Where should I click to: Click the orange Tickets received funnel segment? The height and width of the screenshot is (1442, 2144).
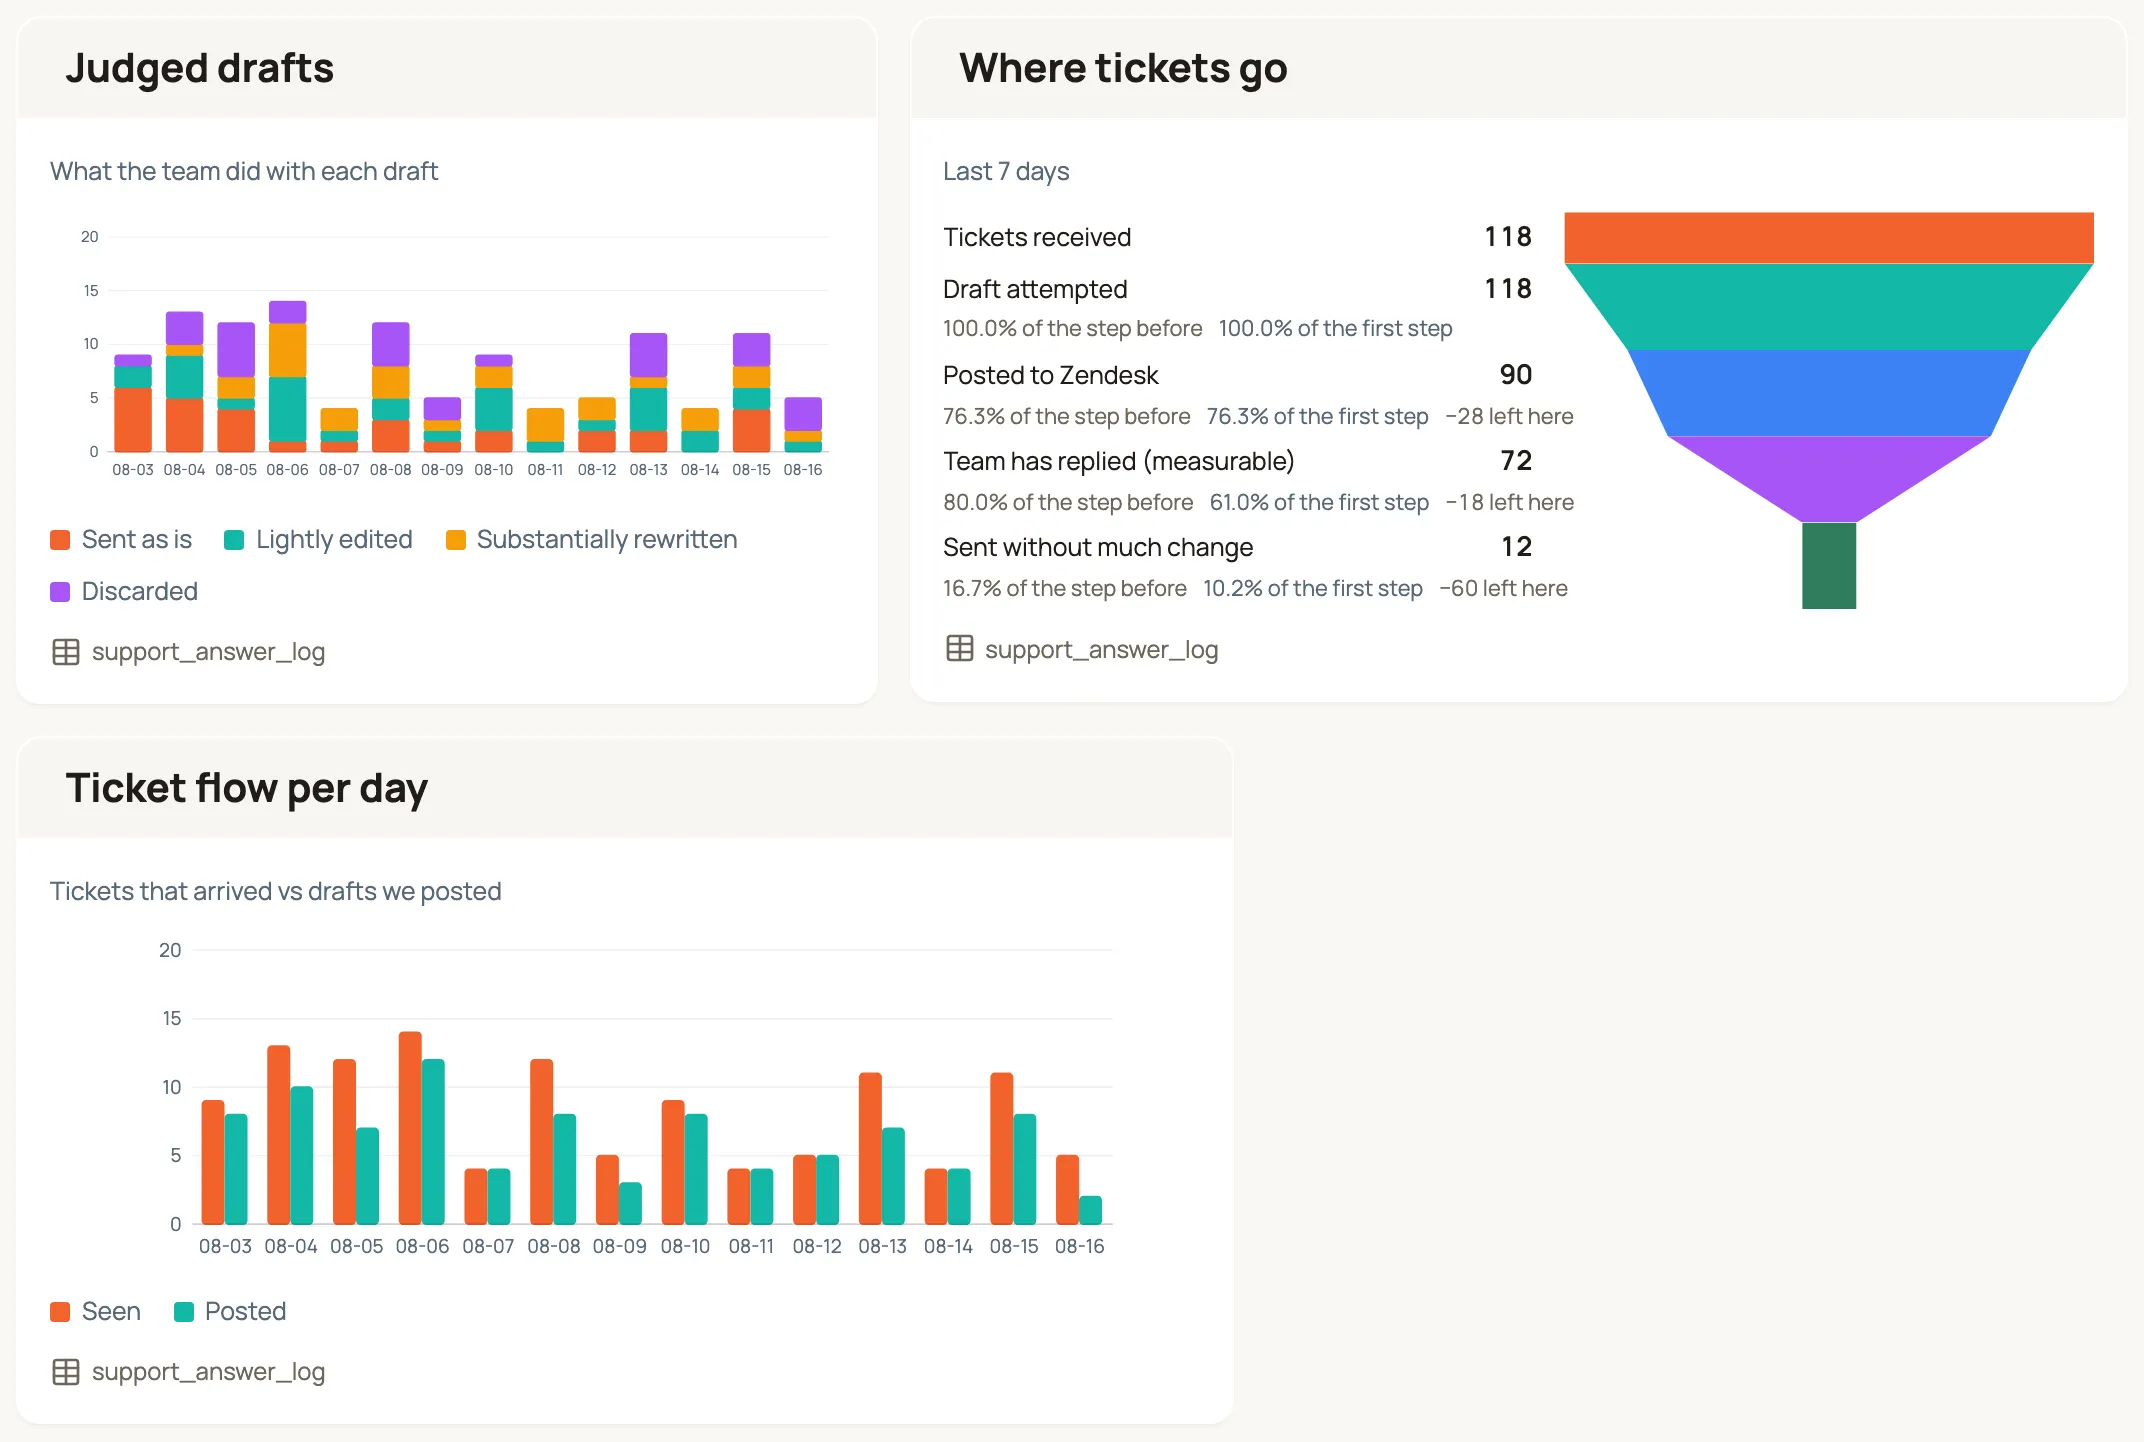(x=1829, y=238)
